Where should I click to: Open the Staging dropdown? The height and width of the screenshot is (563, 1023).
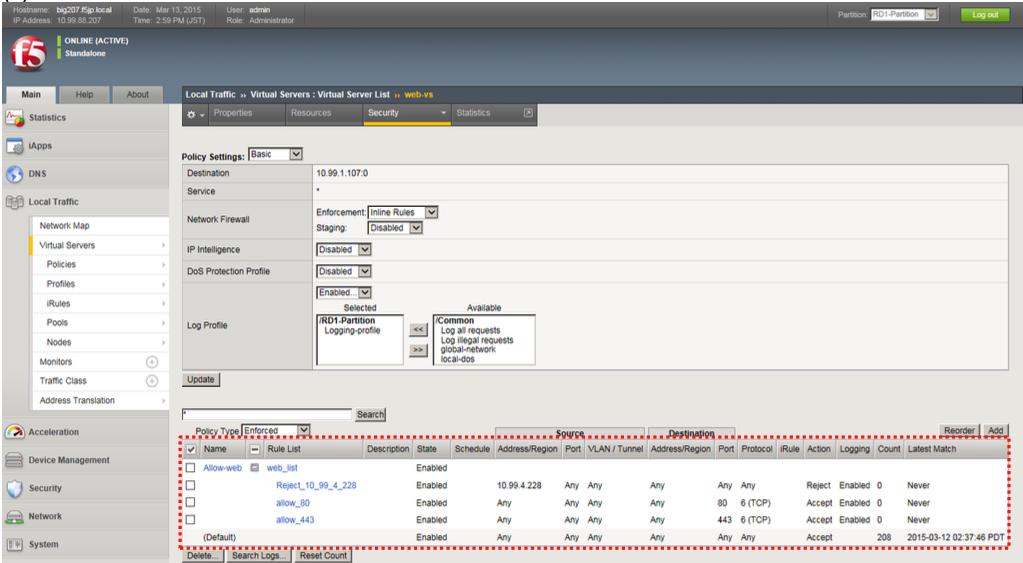click(x=395, y=228)
